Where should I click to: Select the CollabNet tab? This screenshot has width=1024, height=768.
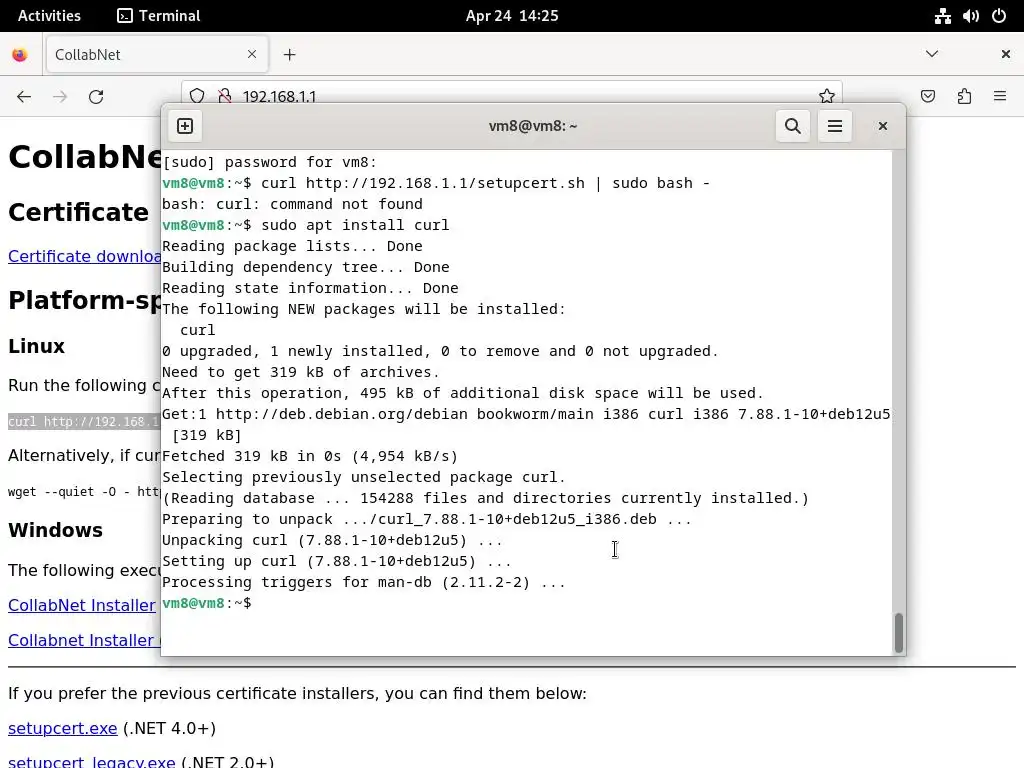pos(155,54)
